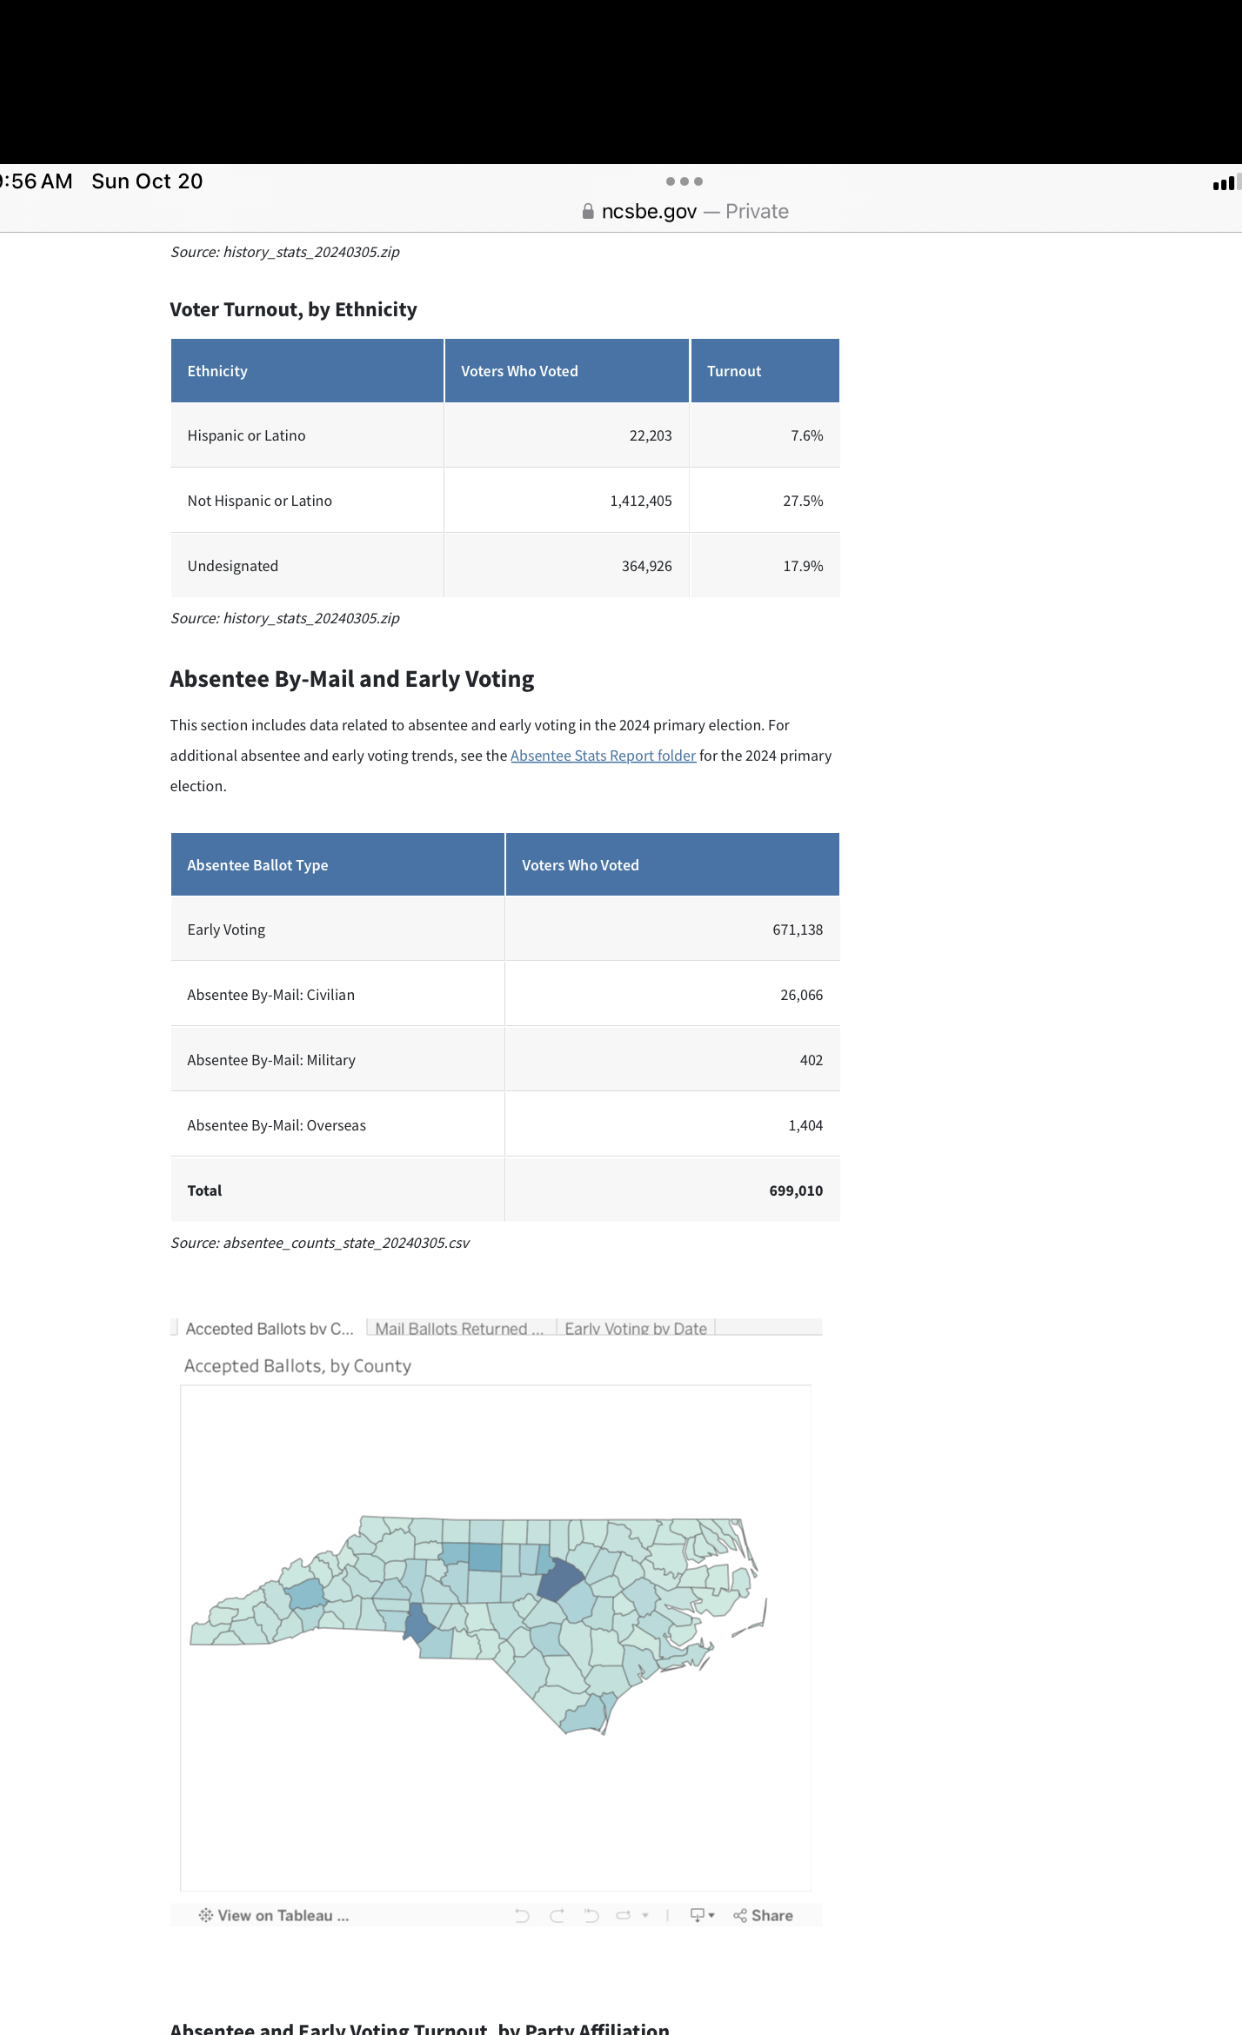Tap the Tableau redo arrow icon

(557, 1915)
